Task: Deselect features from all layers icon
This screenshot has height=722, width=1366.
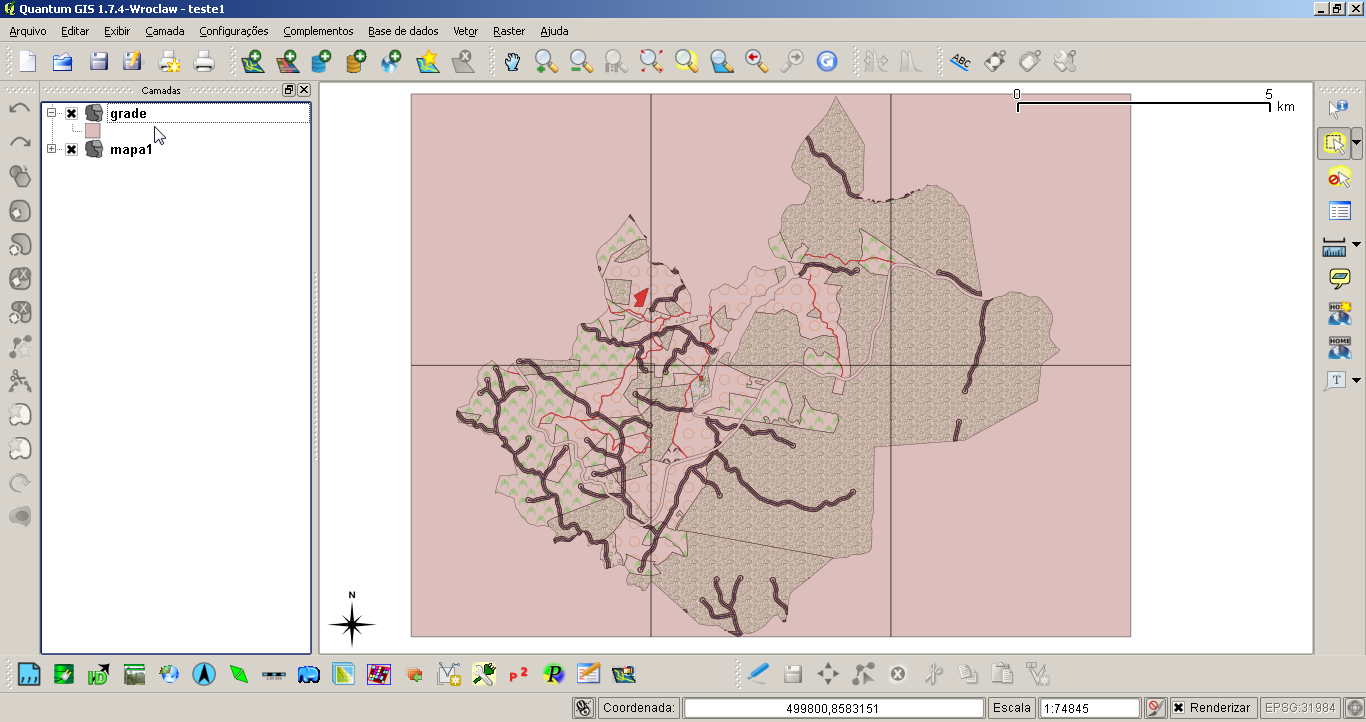Action: pos(1339,177)
